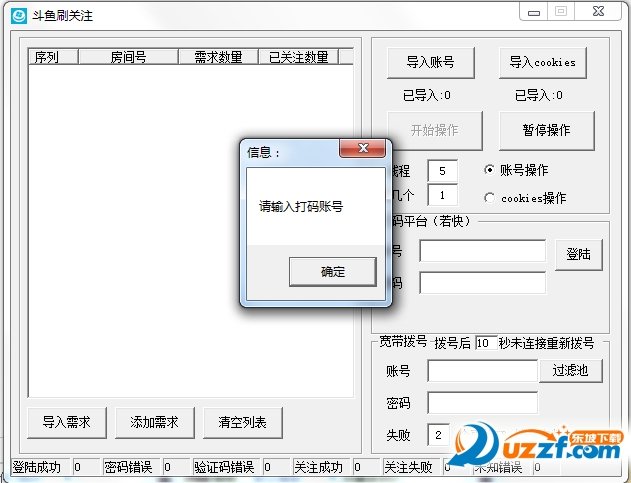Click the 请输入打码账号 message text
The image size is (631, 483).
[x=301, y=207]
